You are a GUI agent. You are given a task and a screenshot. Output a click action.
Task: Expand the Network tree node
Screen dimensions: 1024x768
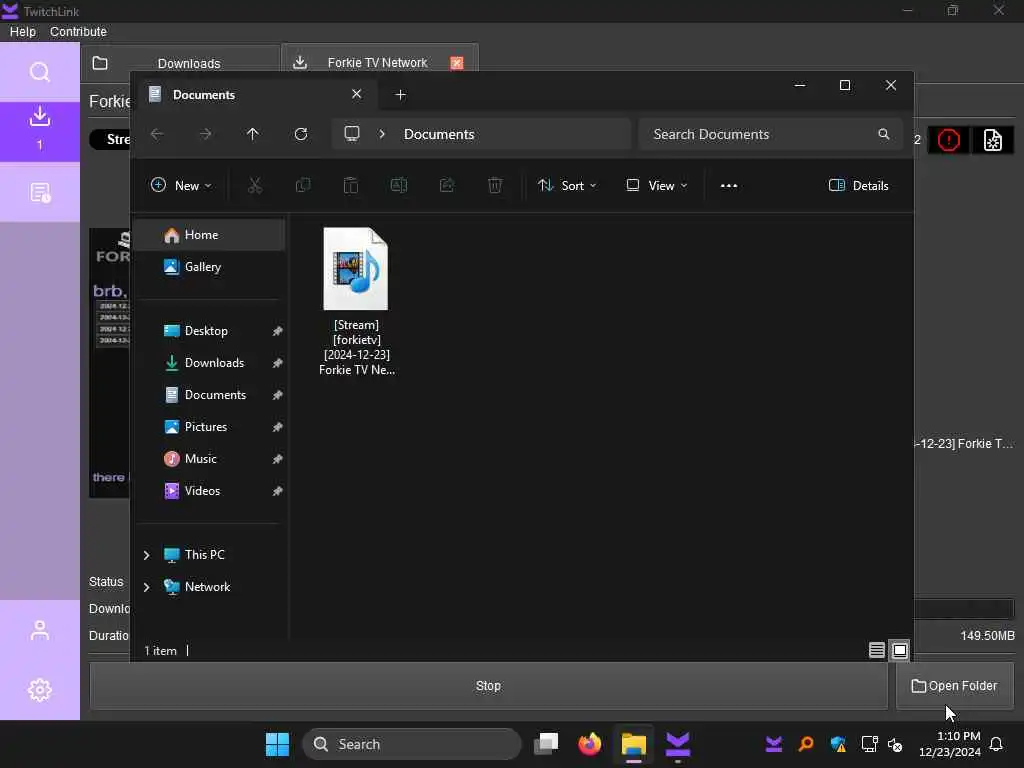[146, 587]
